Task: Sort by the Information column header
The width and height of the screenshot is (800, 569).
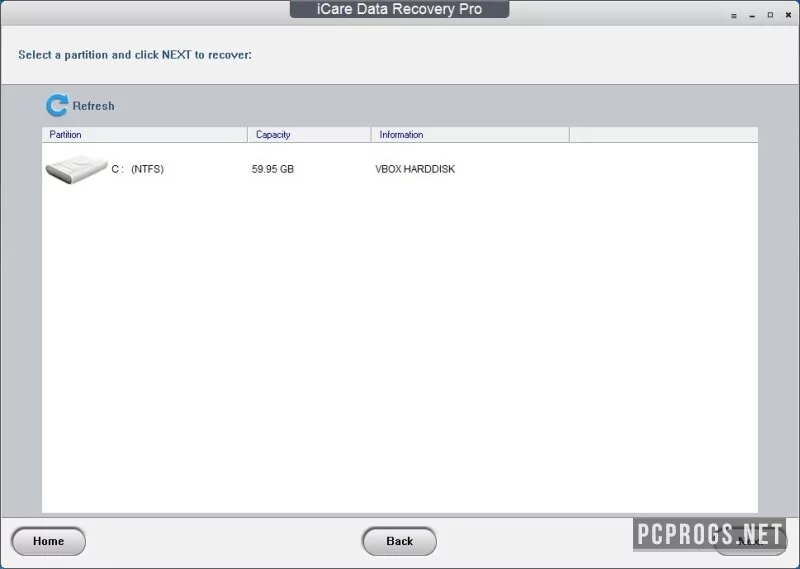Action: (470, 135)
